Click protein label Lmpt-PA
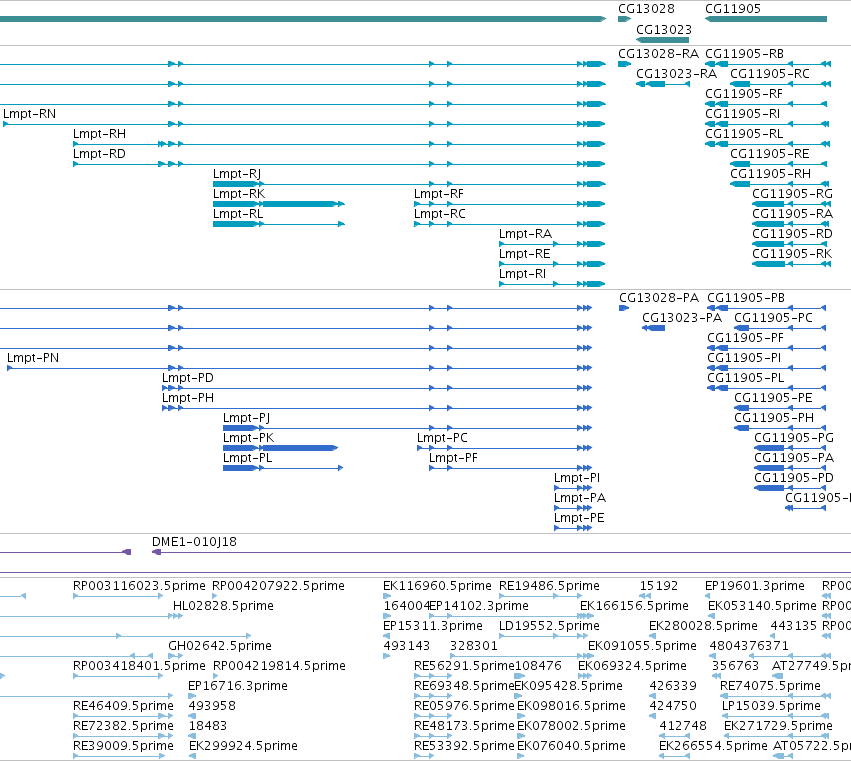Viewport: 851px width, 761px height. coord(580,498)
